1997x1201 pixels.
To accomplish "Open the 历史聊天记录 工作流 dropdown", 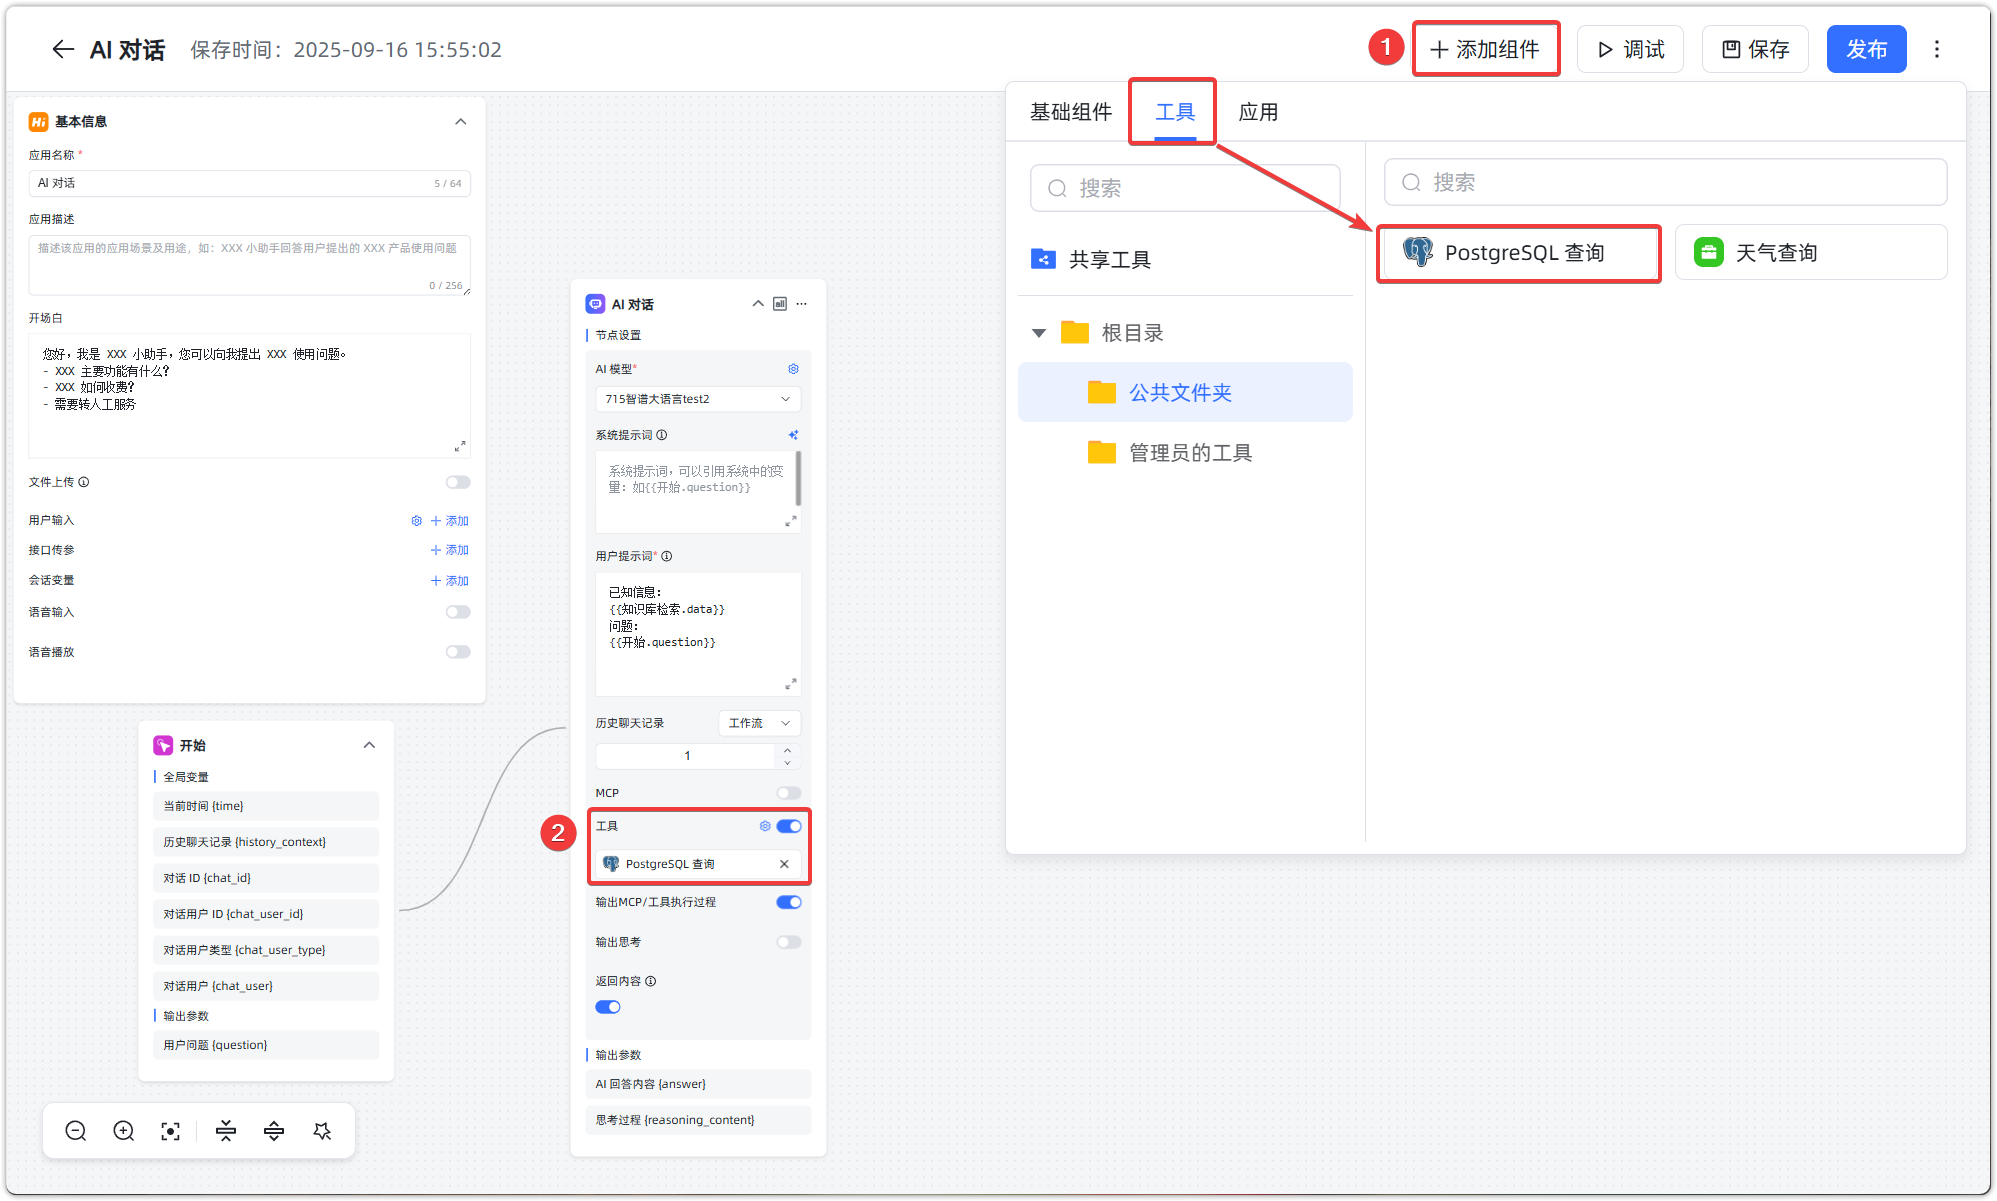I will click(x=758, y=723).
